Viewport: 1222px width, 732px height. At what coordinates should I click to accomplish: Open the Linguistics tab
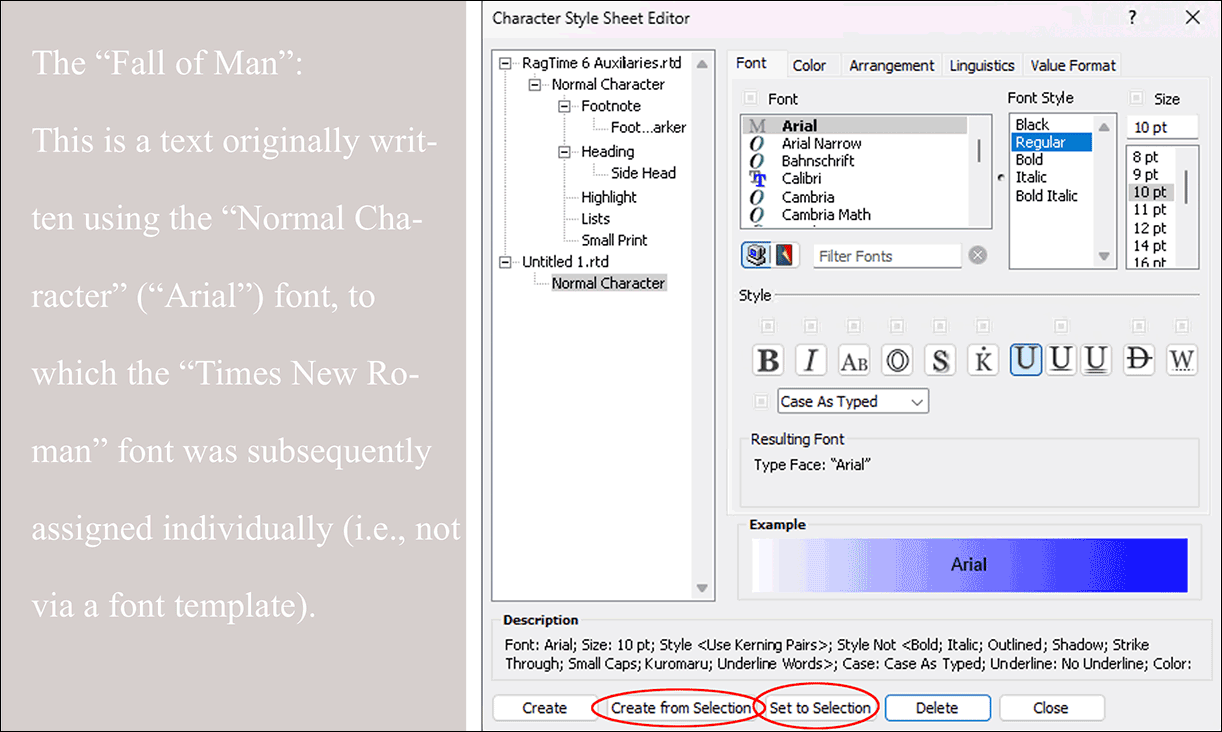click(x=981, y=65)
